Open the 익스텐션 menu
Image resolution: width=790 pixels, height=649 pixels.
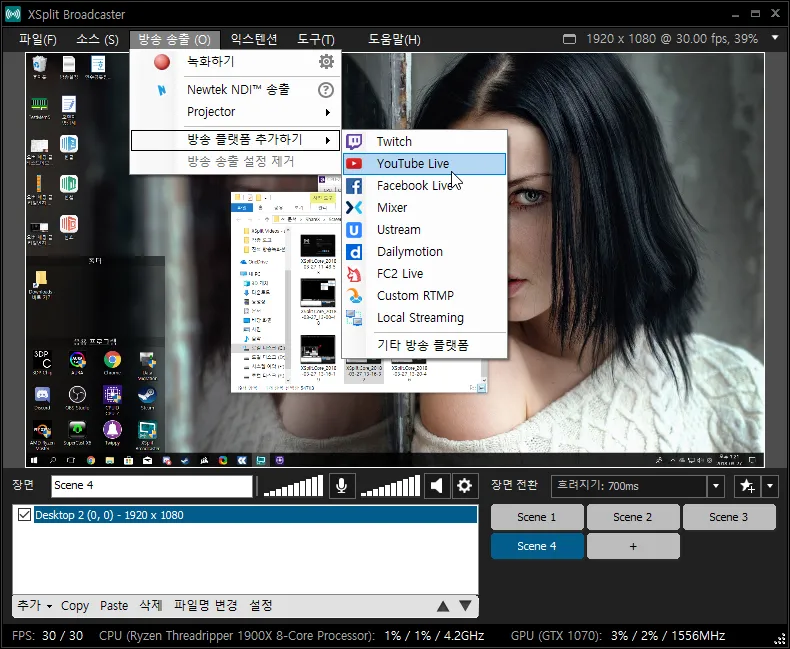[254, 39]
